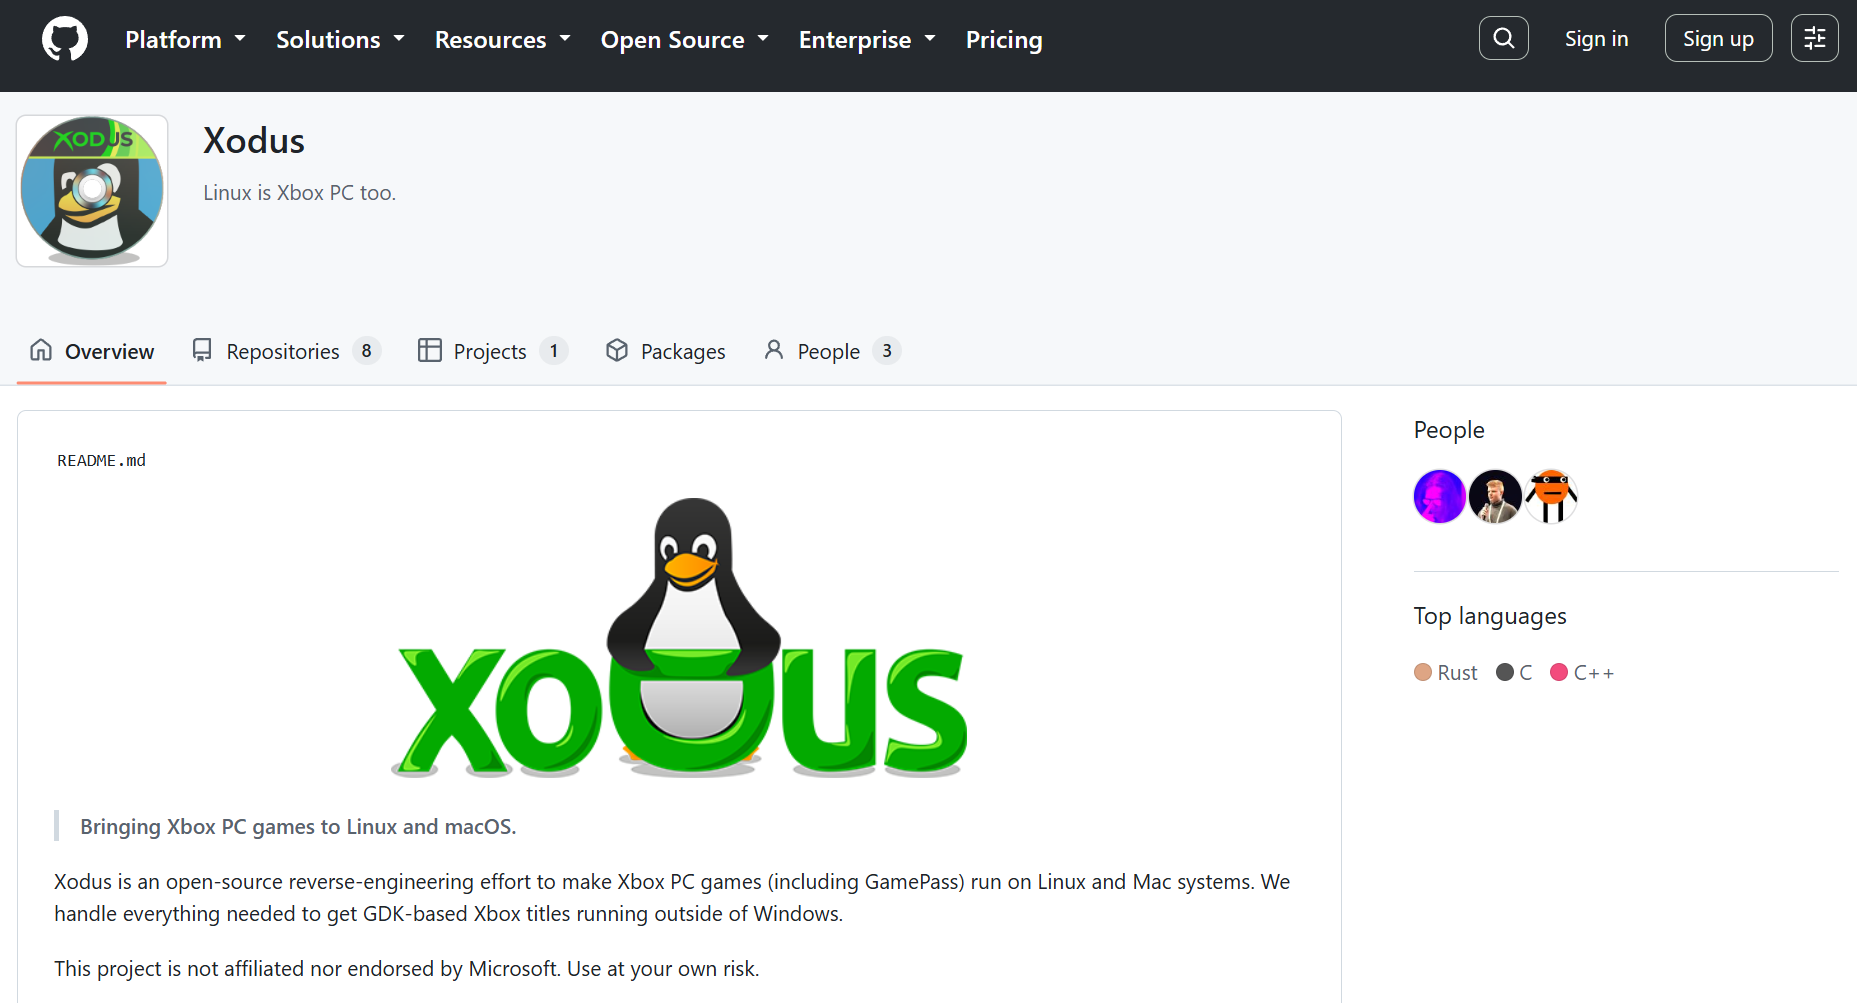This screenshot has height=1003, width=1857.
Task: Expand the Enterprise dropdown menu
Action: pos(867,40)
